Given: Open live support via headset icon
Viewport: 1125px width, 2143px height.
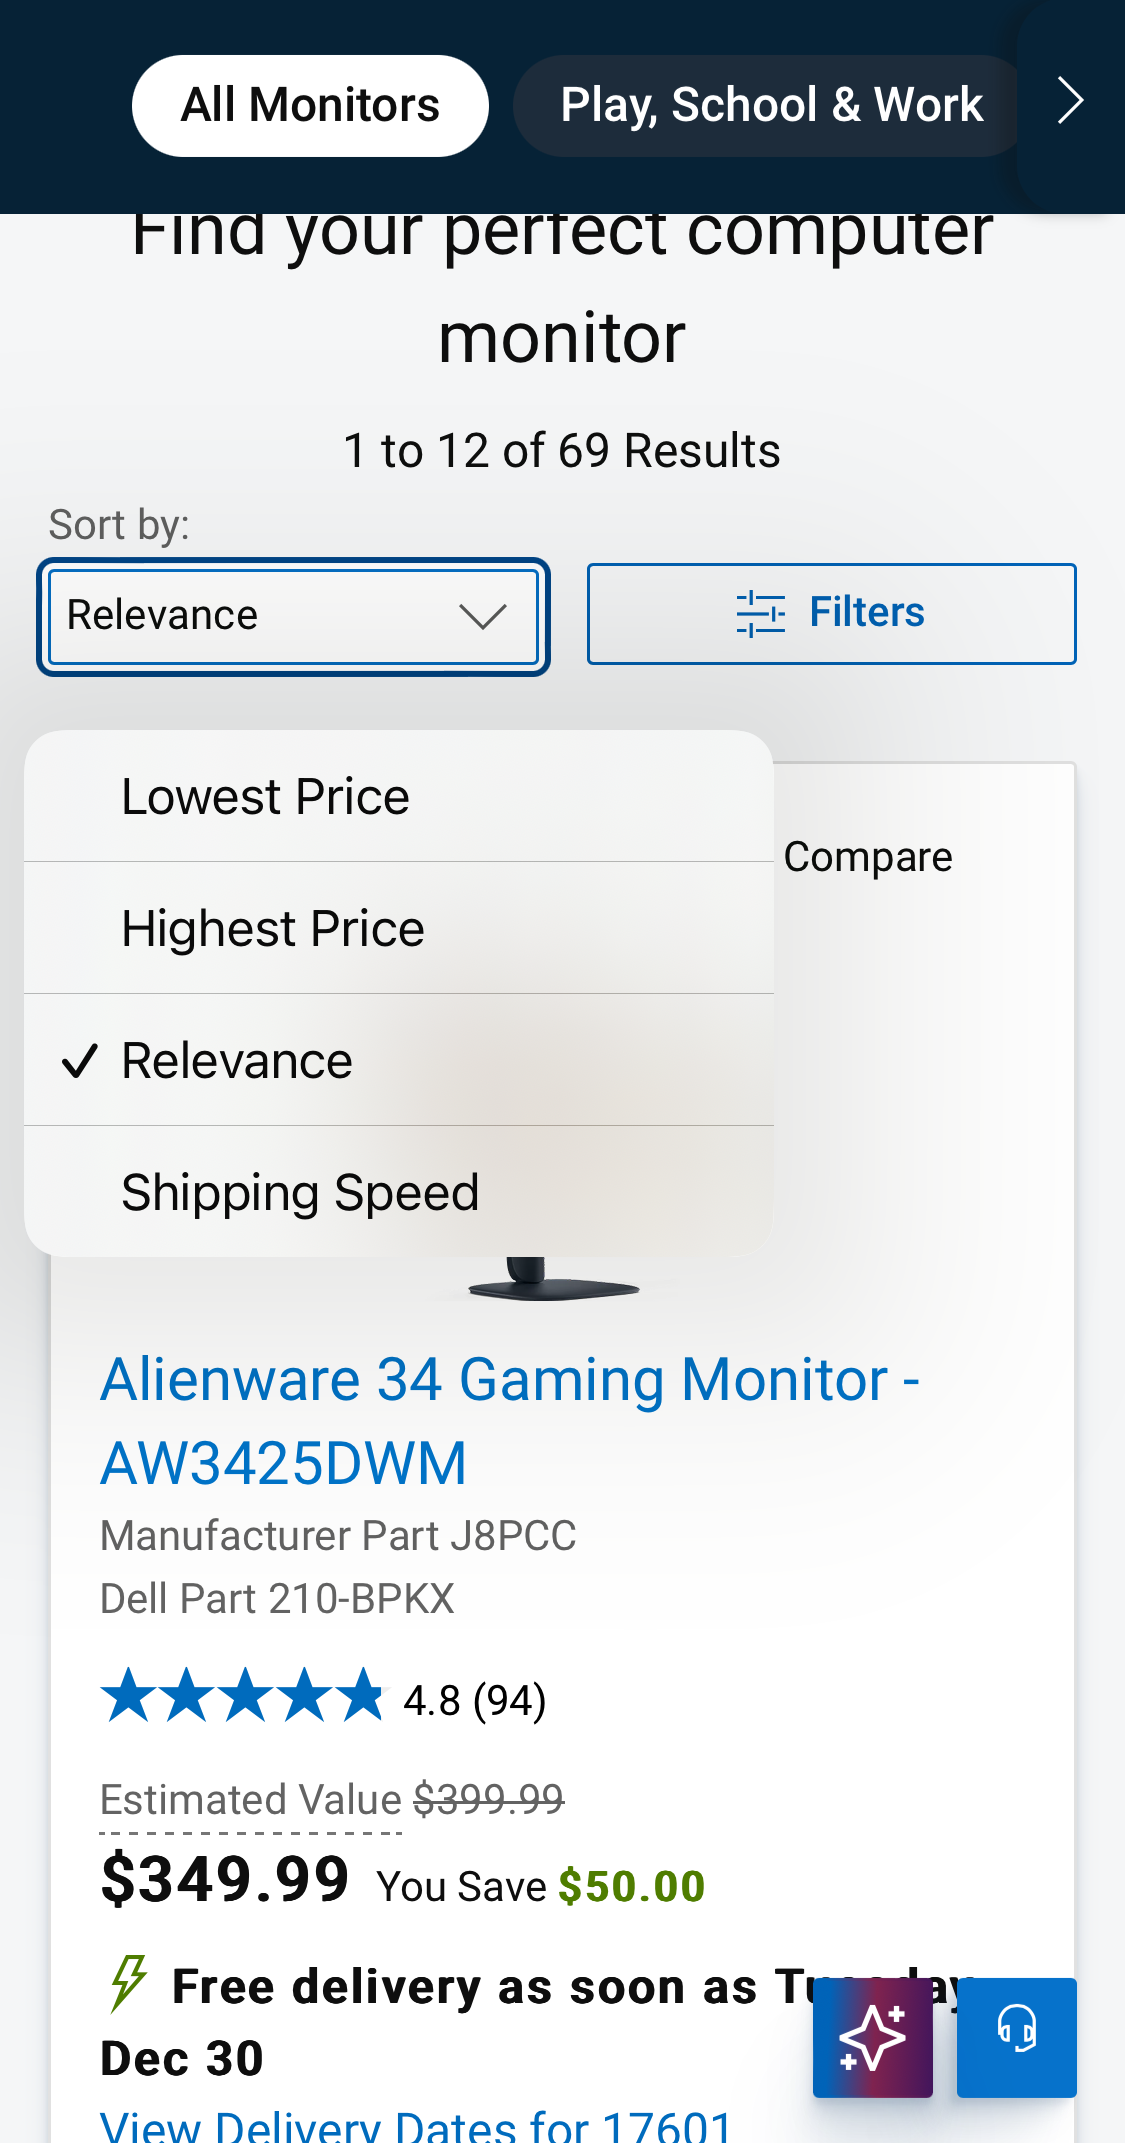Looking at the screenshot, I should [x=1016, y=2038].
